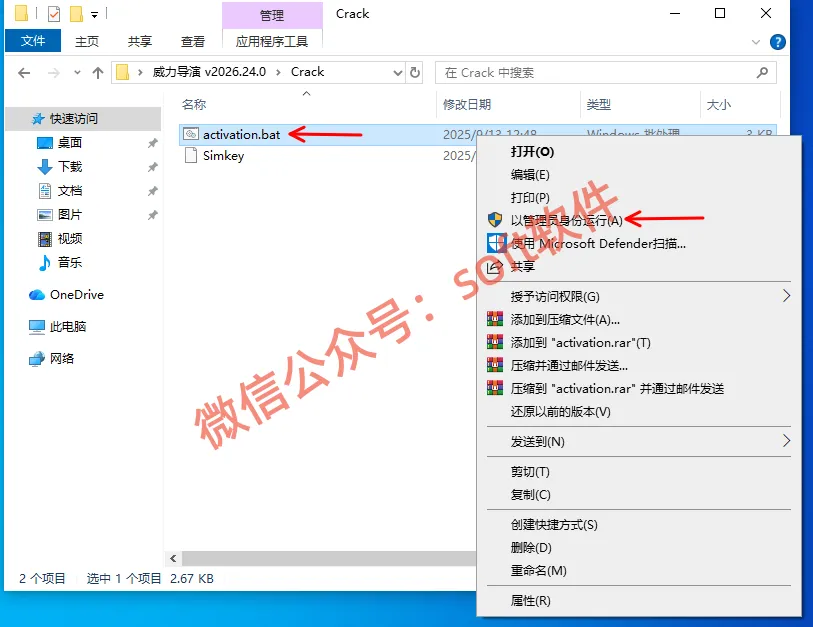Click the Simkey file icon
This screenshot has height=627, width=813.
(x=191, y=156)
